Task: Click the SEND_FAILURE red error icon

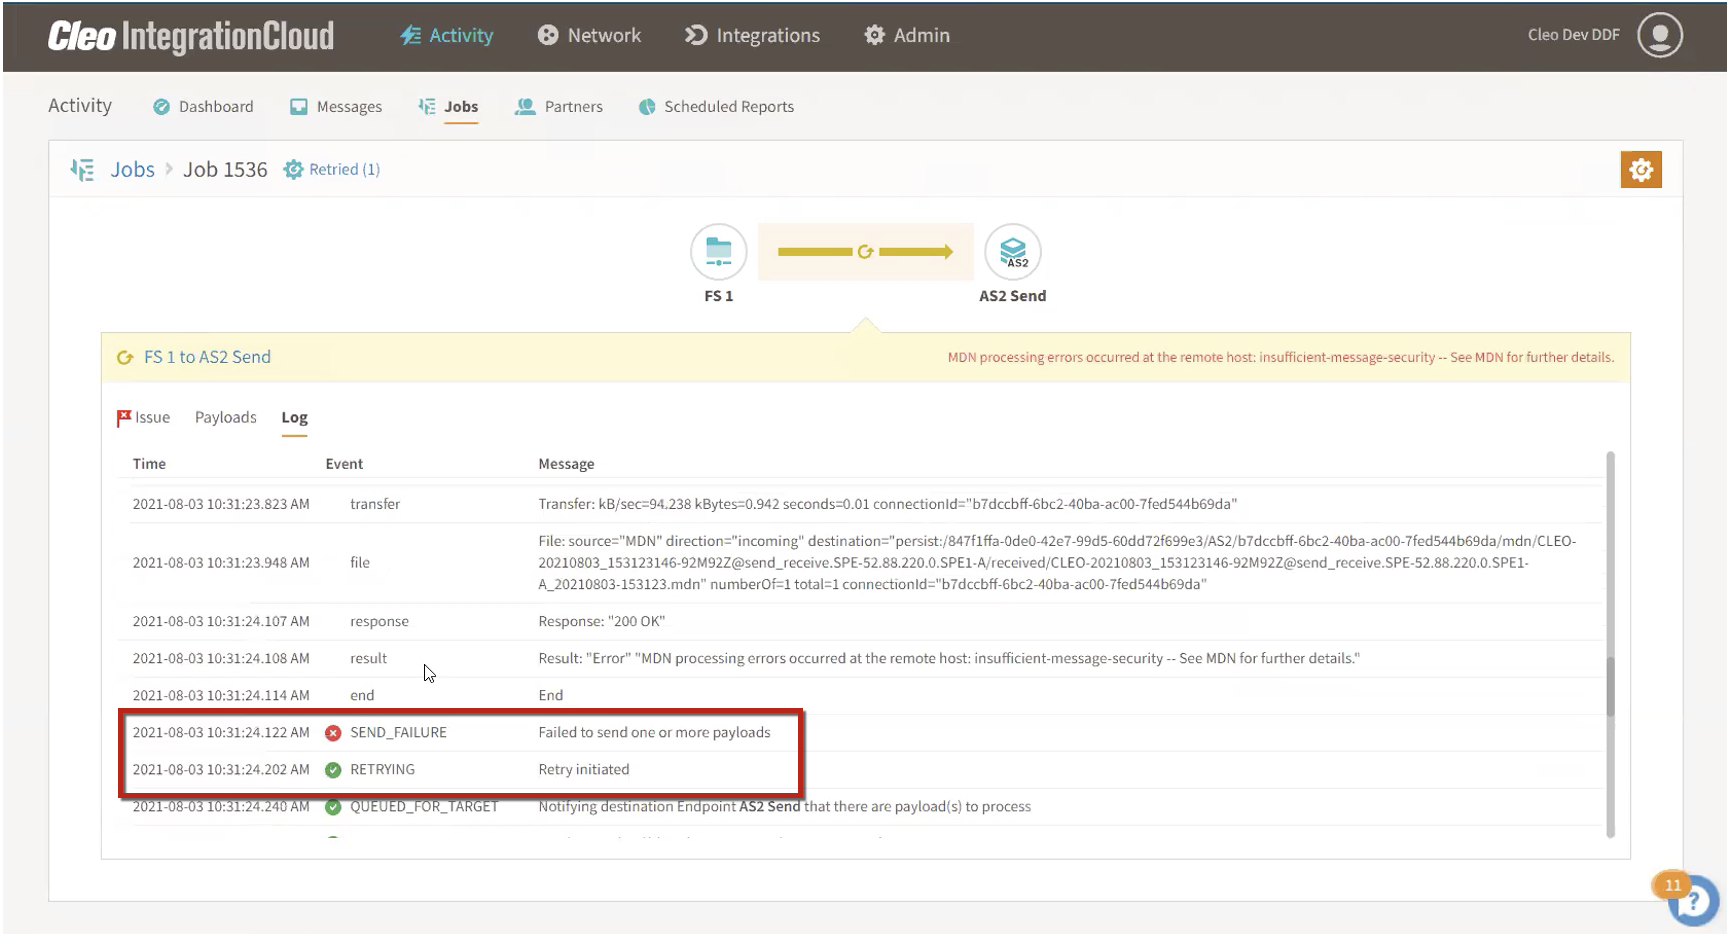Action: pos(333,732)
